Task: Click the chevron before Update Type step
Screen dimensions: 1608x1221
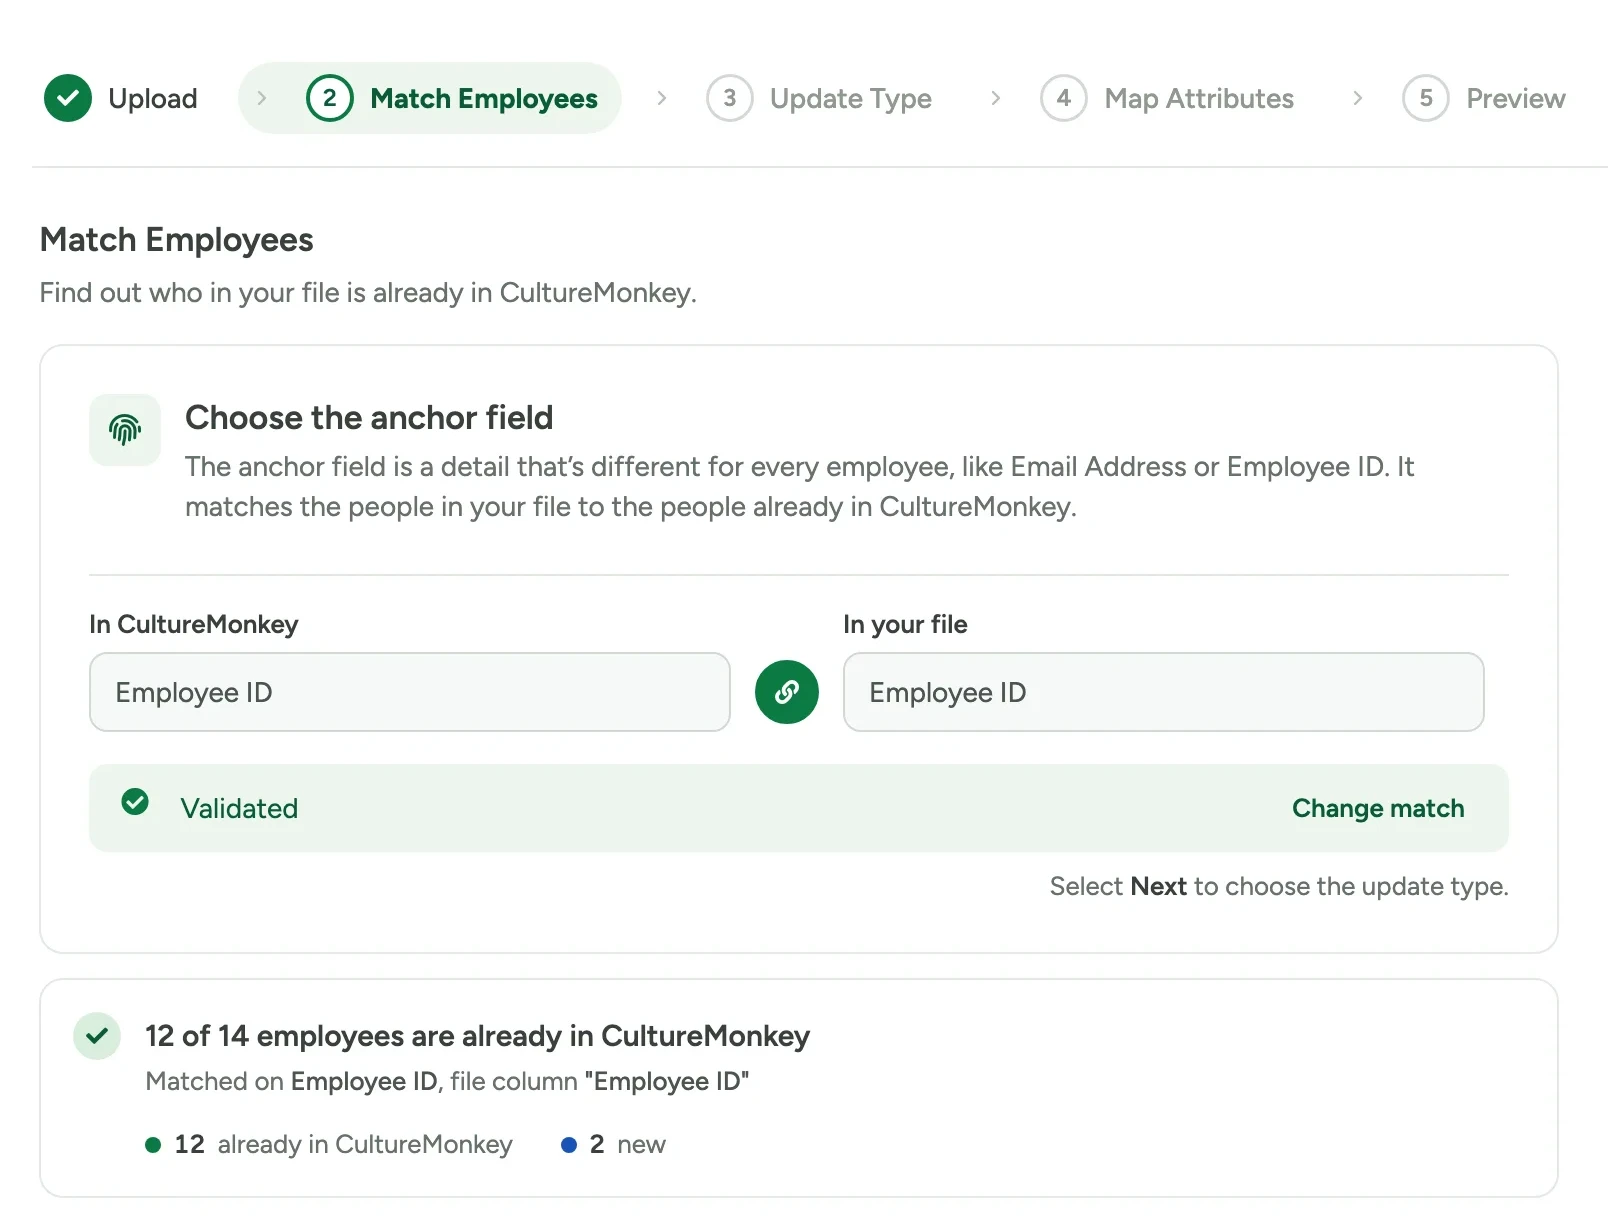Action: tap(662, 98)
